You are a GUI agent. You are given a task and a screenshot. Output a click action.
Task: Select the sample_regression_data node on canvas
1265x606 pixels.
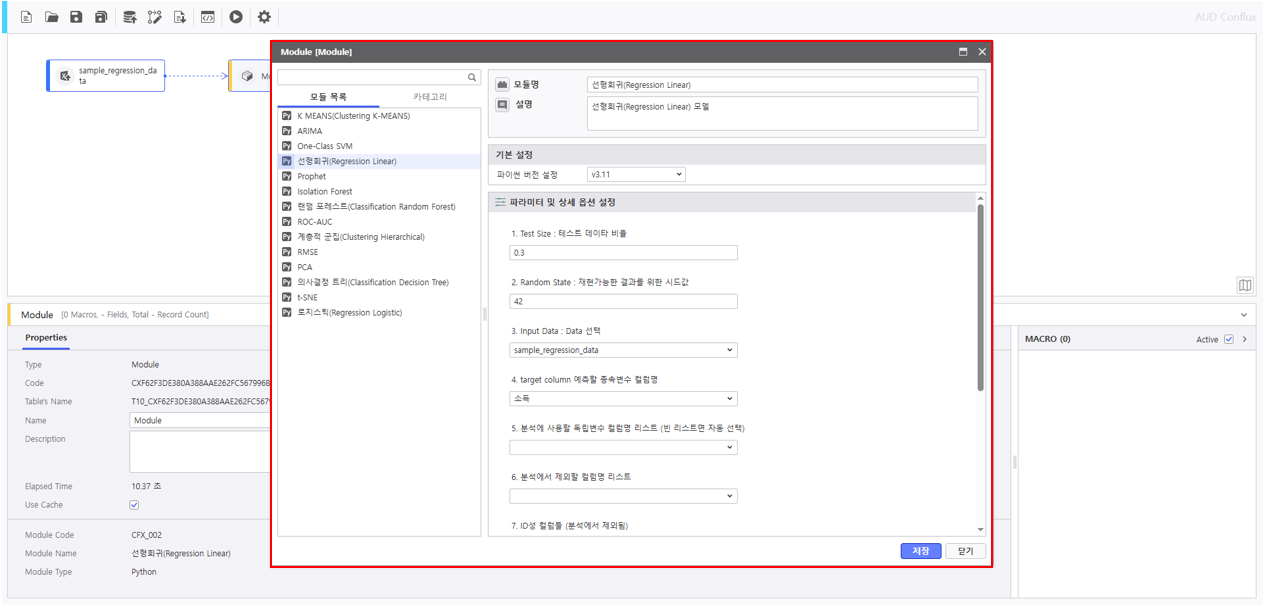(106, 76)
